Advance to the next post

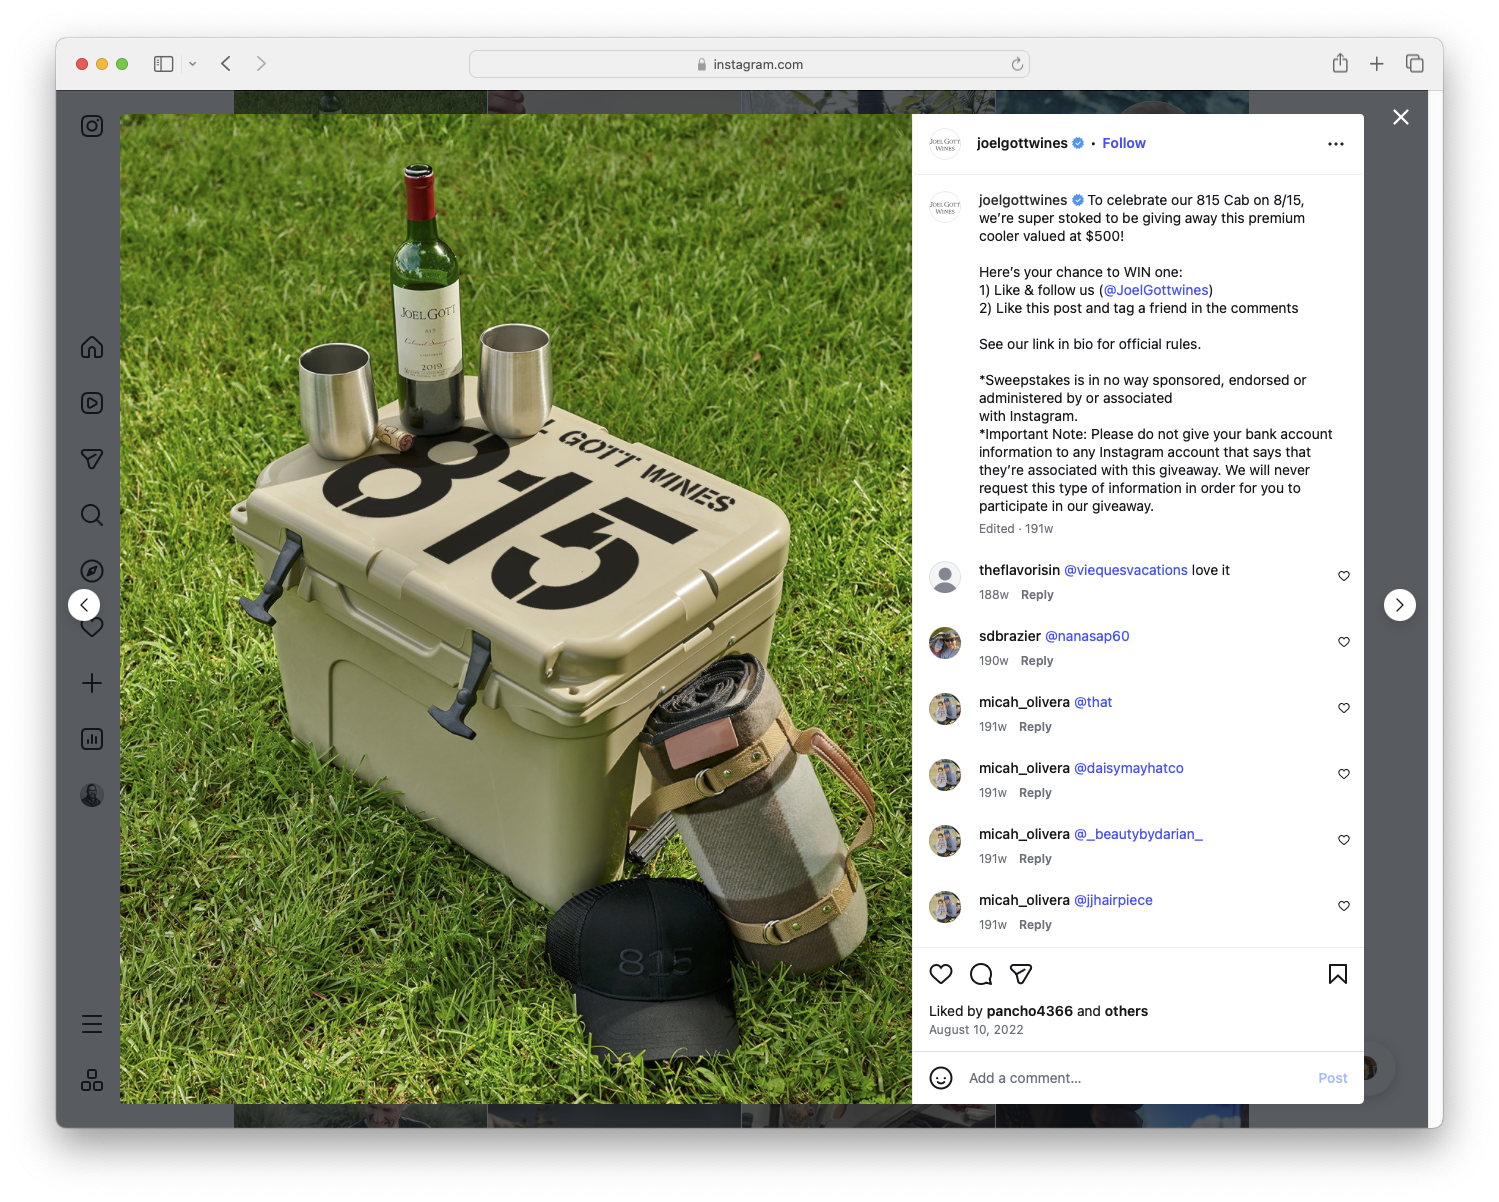point(1399,605)
